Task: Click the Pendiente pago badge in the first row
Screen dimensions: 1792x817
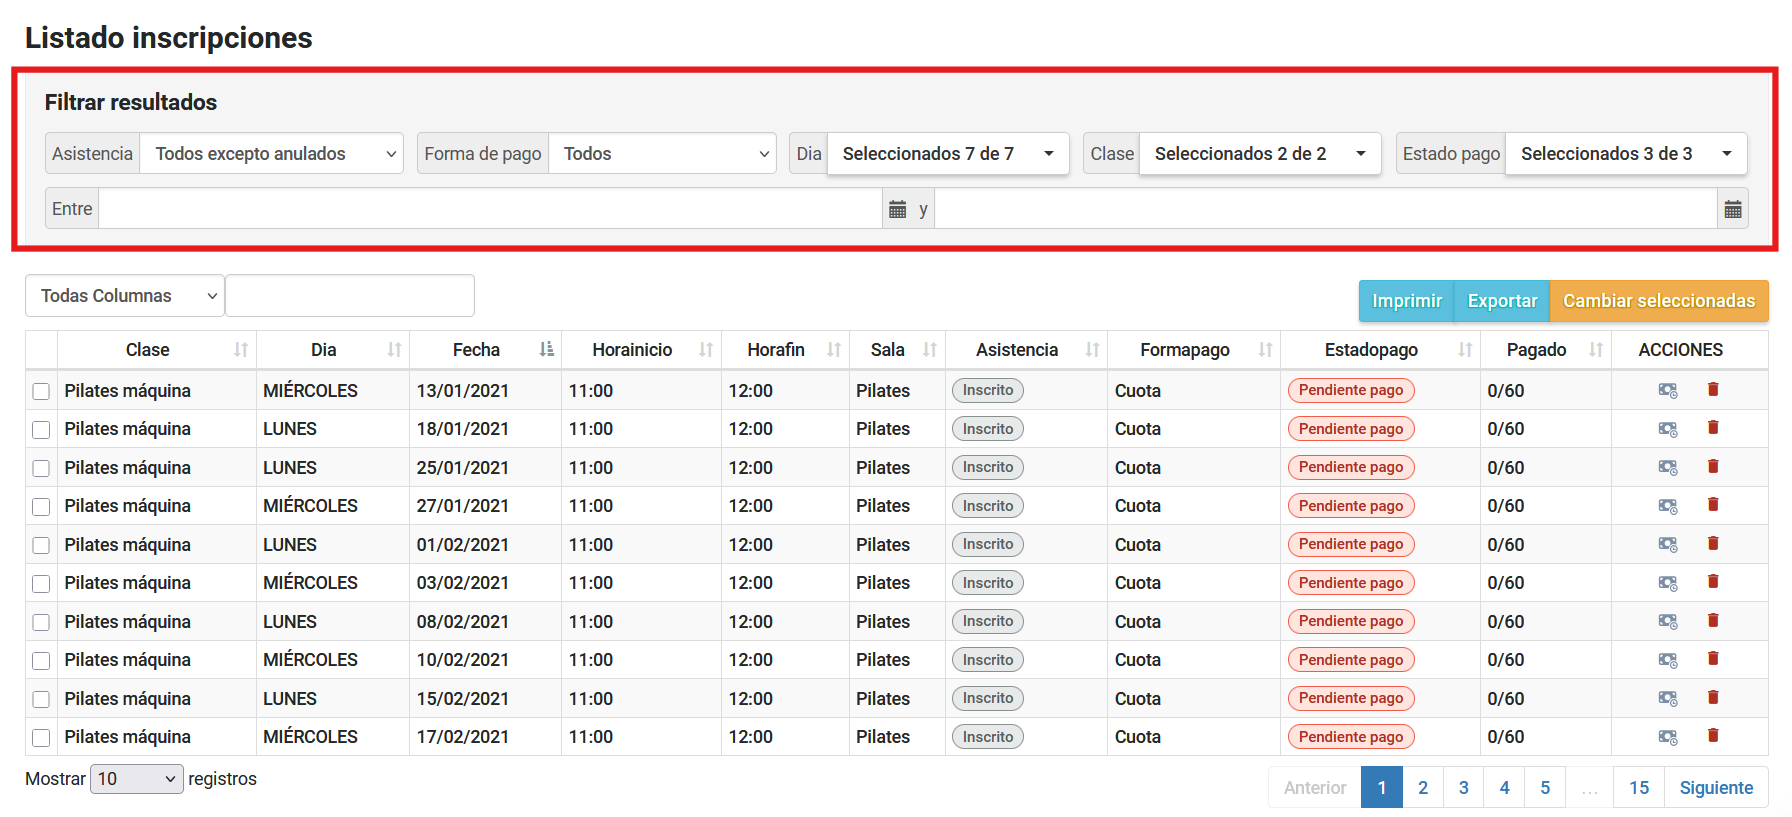Action: [x=1350, y=390]
